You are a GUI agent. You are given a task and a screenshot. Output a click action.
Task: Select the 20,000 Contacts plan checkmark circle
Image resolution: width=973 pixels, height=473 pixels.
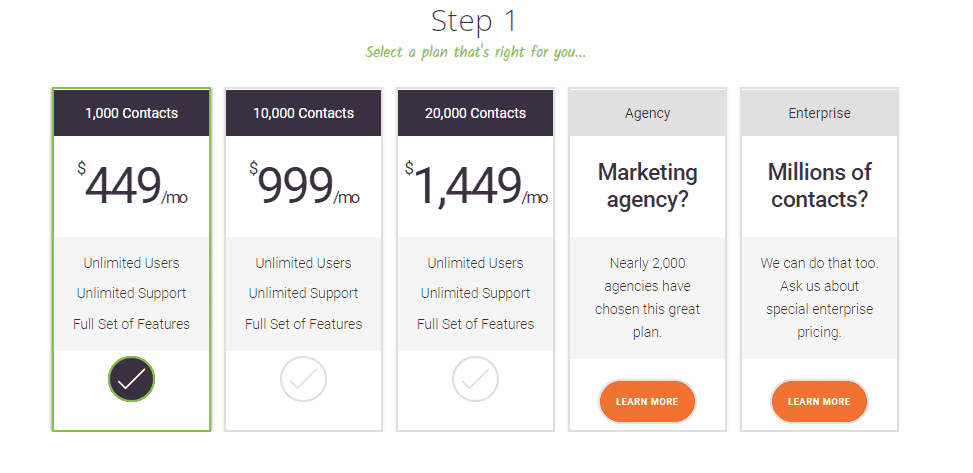(475, 379)
